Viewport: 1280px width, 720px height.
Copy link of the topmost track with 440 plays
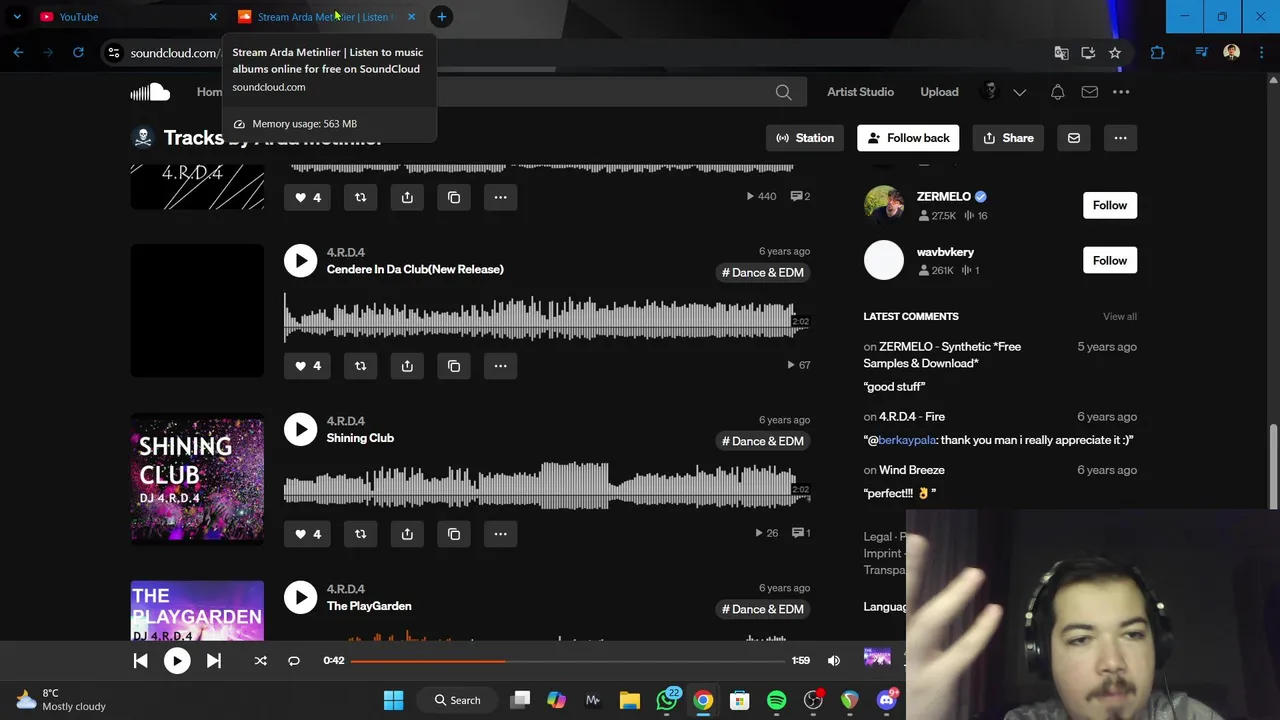pyautogui.click(x=454, y=197)
